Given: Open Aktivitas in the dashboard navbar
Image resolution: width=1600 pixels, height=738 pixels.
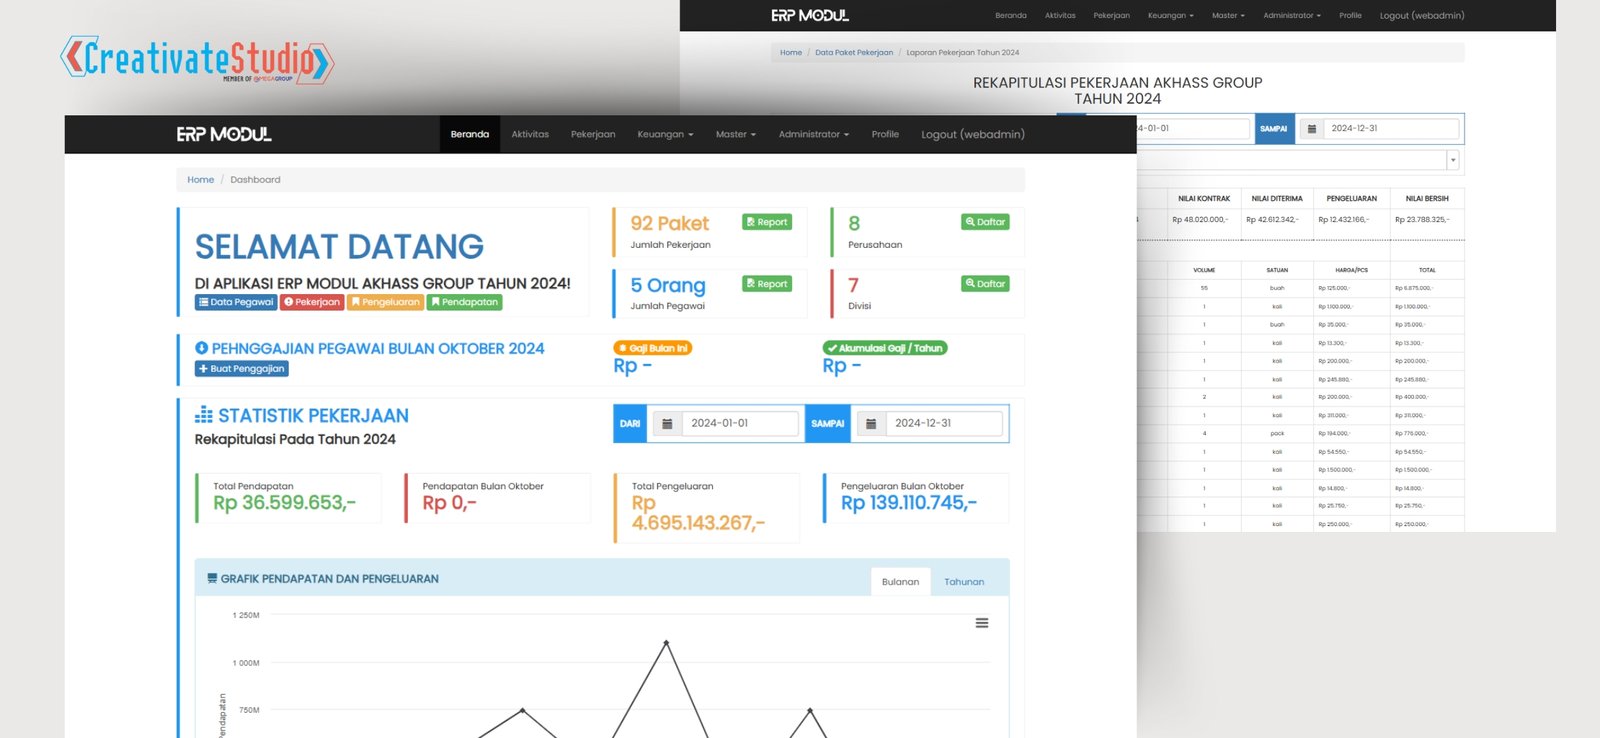Looking at the screenshot, I should (x=530, y=134).
